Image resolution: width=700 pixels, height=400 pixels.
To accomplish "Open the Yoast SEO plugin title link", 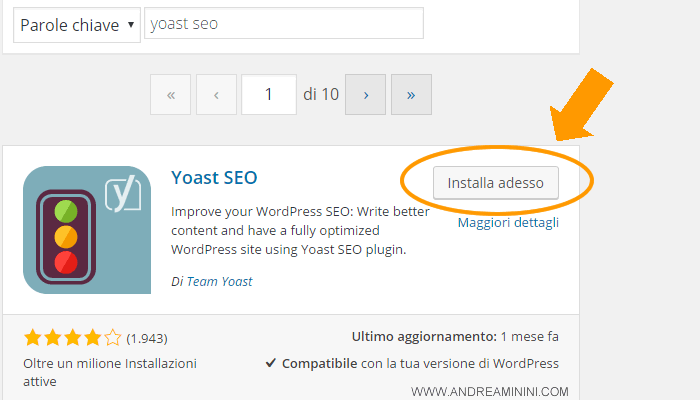I will click(x=214, y=178).
